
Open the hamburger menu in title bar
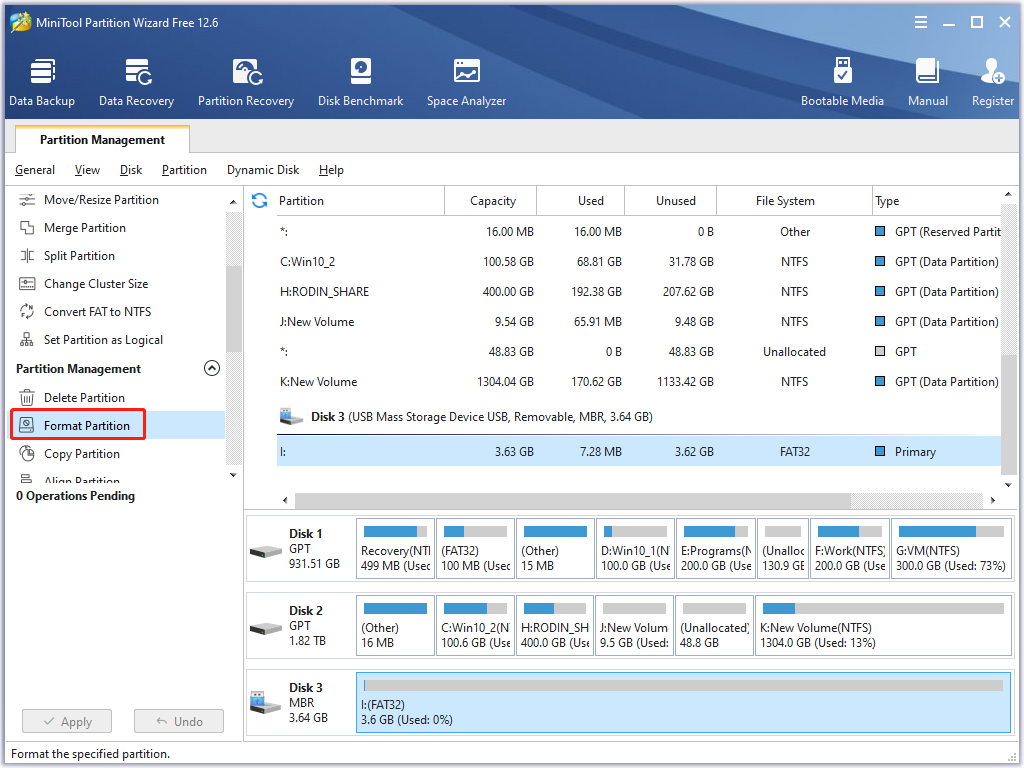(921, 22)
